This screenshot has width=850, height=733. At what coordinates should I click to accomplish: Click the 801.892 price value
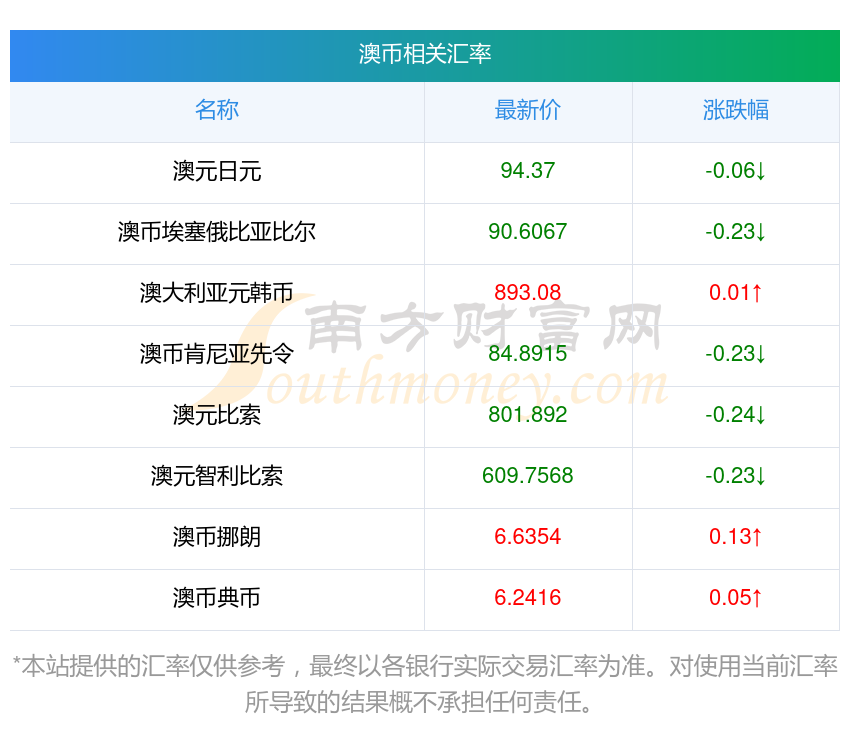(527, 415)
